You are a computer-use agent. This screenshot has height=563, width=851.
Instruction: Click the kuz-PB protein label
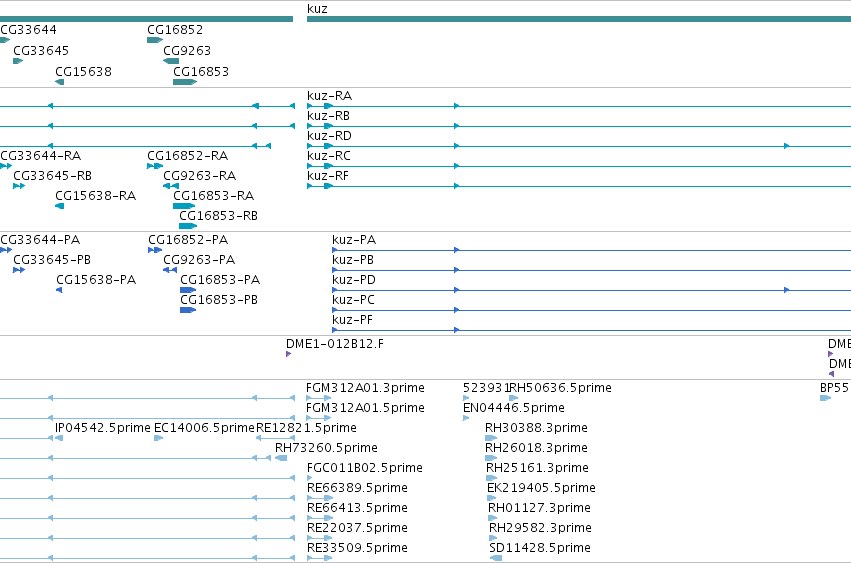click(x=353, y=260)
